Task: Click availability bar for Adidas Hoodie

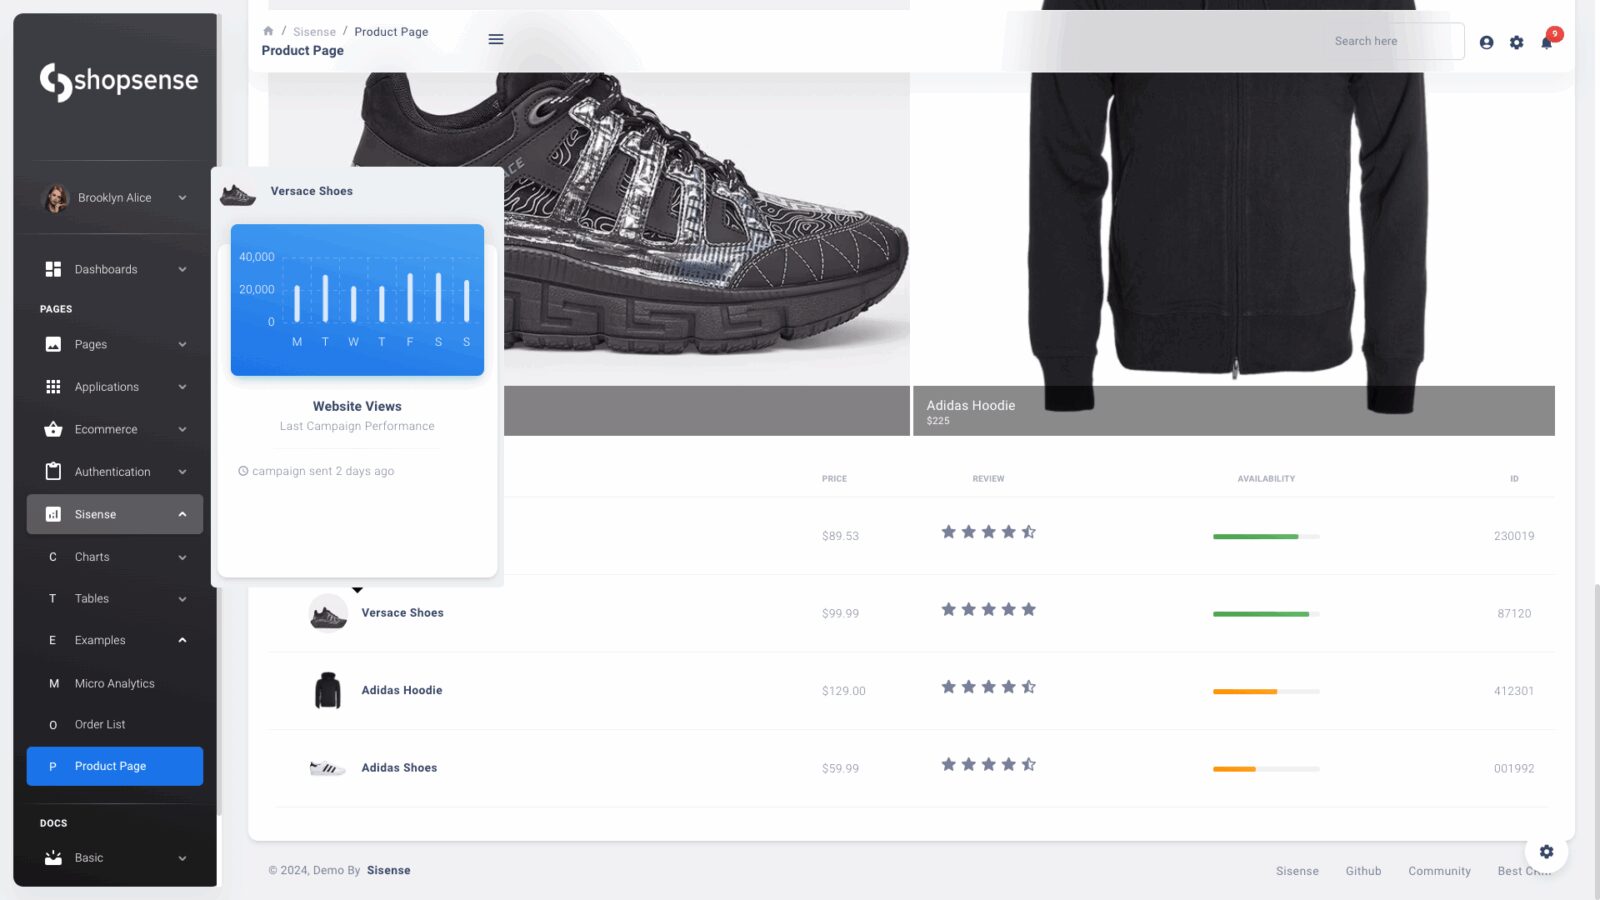Action: [1266, 691]
